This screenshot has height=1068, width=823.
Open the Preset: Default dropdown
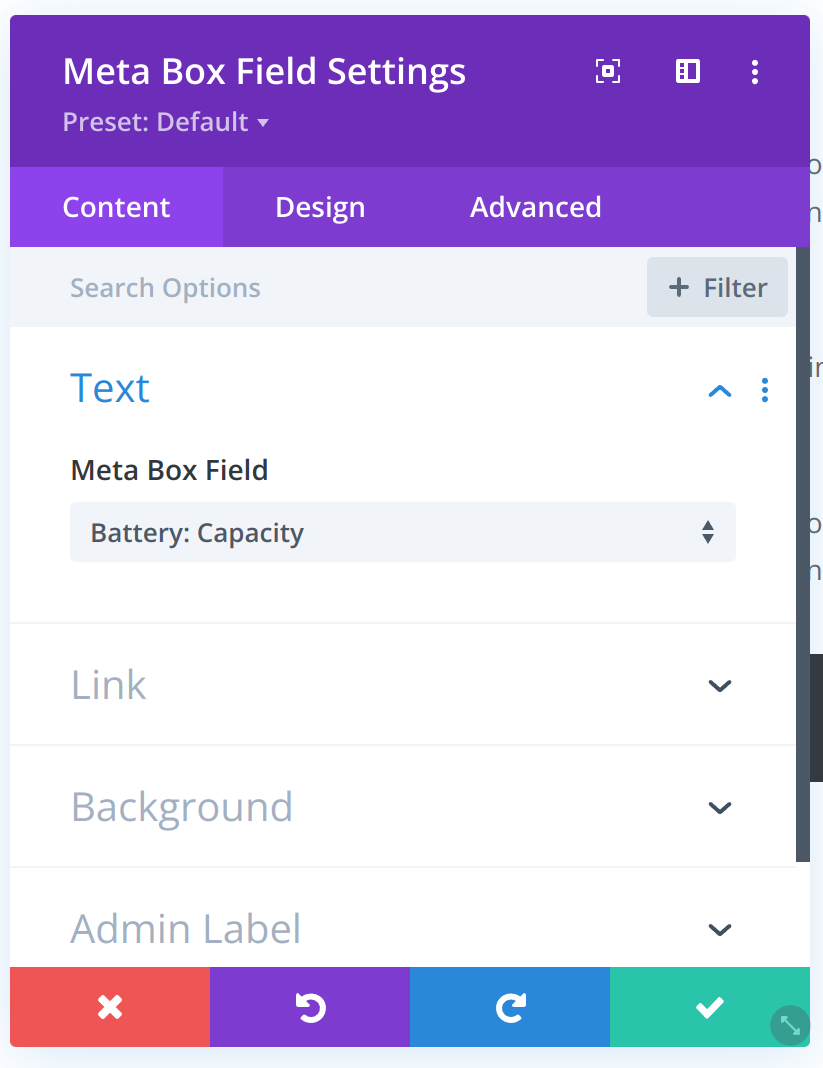pos(166,122)
